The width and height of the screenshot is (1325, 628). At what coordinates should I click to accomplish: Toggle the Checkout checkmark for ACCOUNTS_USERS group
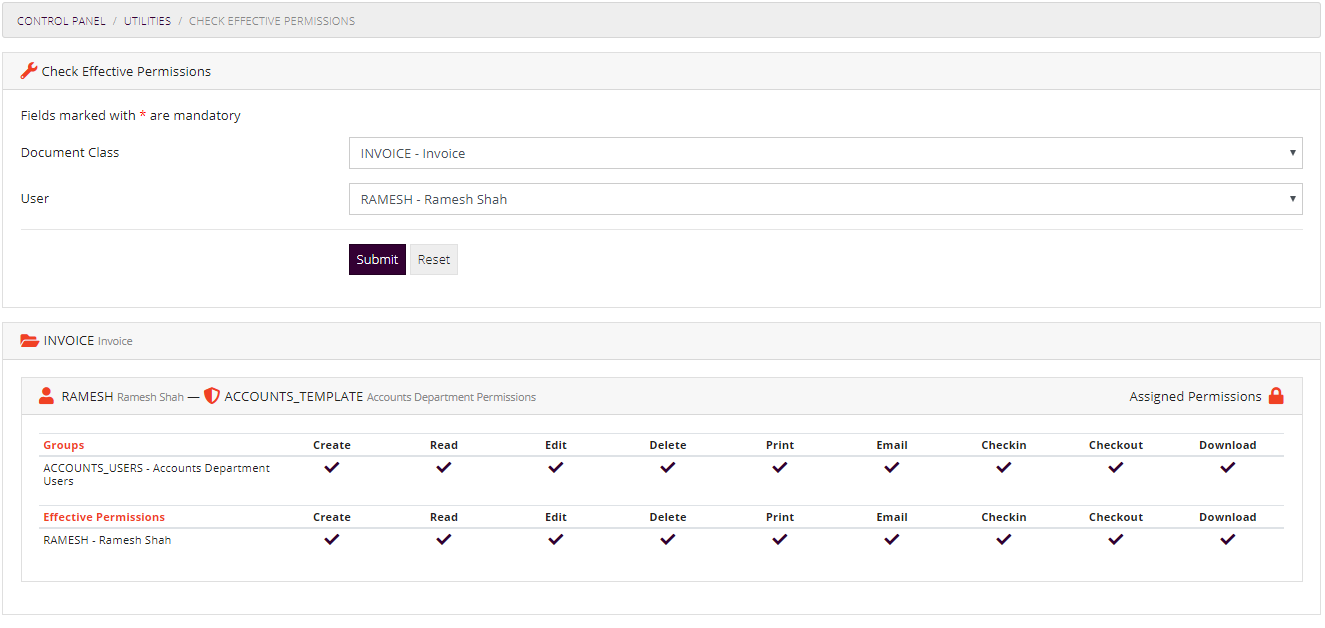pos(1115,467)
